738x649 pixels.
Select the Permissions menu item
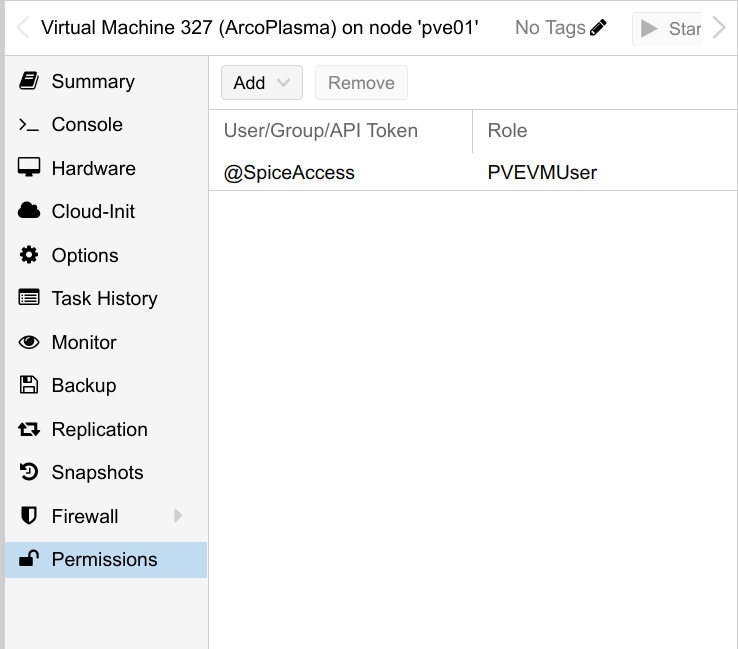coord(106,560)
